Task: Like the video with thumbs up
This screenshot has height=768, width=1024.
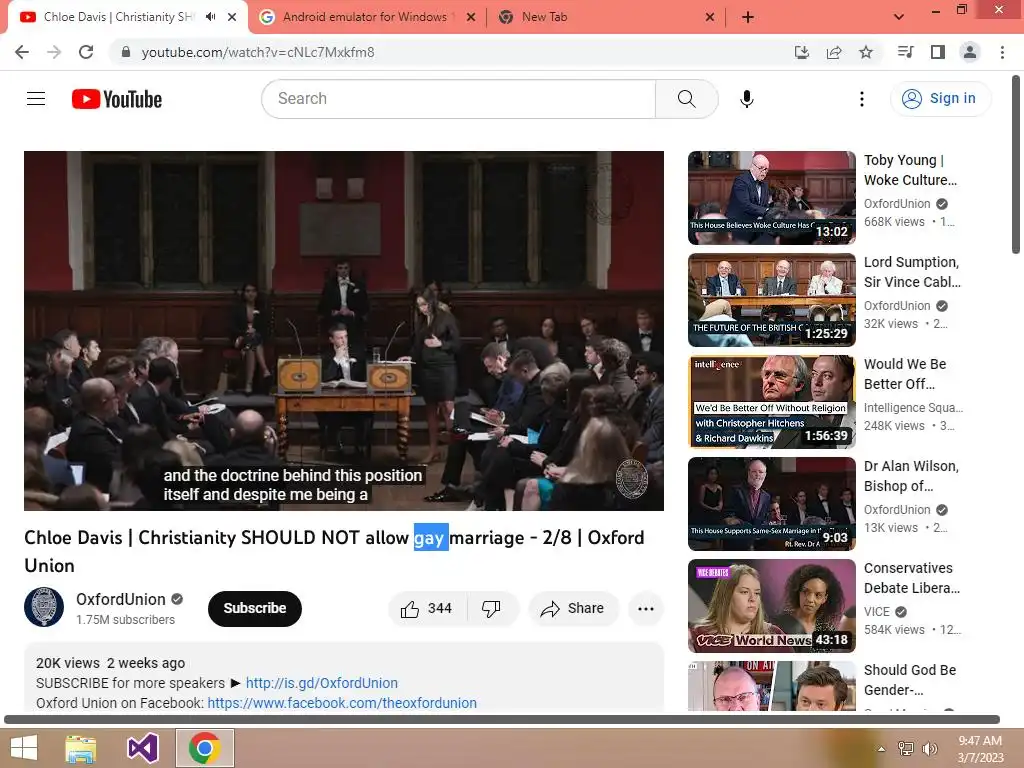Action: [426, 609]
